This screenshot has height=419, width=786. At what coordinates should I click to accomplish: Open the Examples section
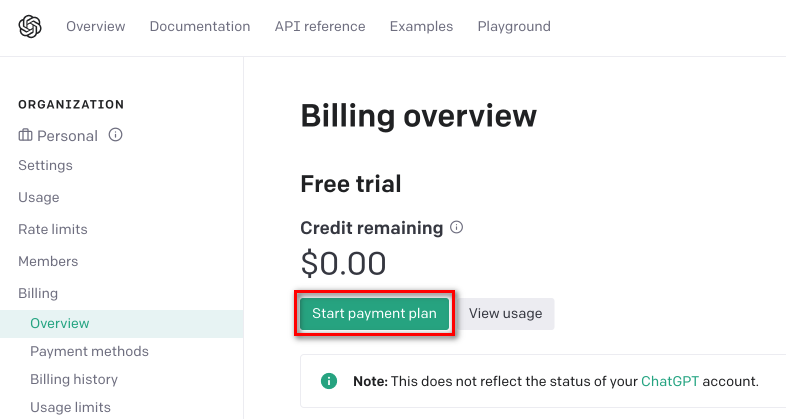[x=421, y=26]
